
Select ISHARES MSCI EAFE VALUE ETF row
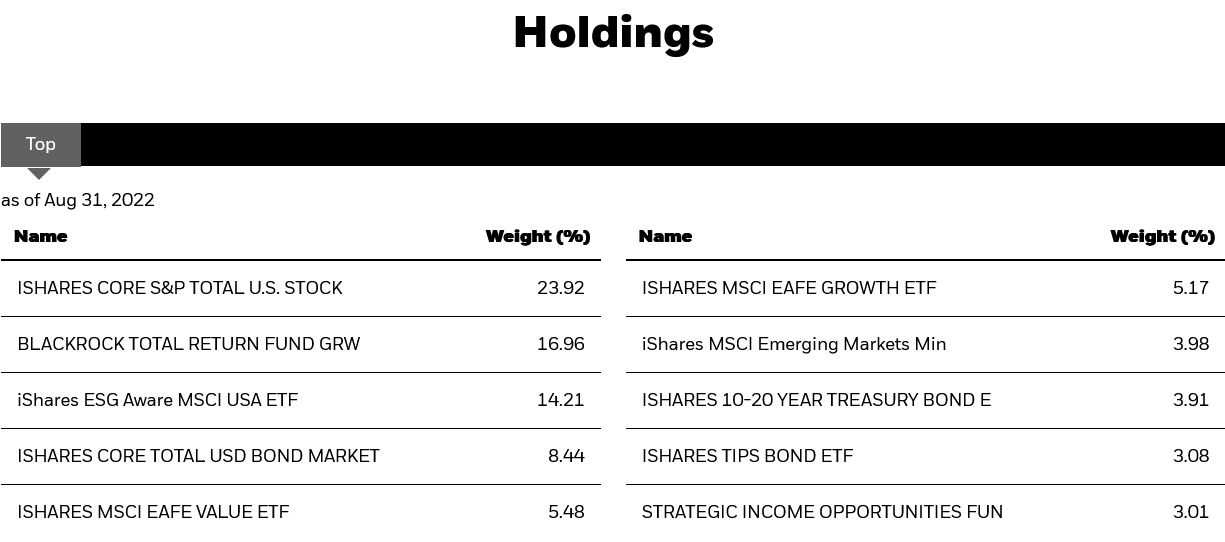[153, 512]
